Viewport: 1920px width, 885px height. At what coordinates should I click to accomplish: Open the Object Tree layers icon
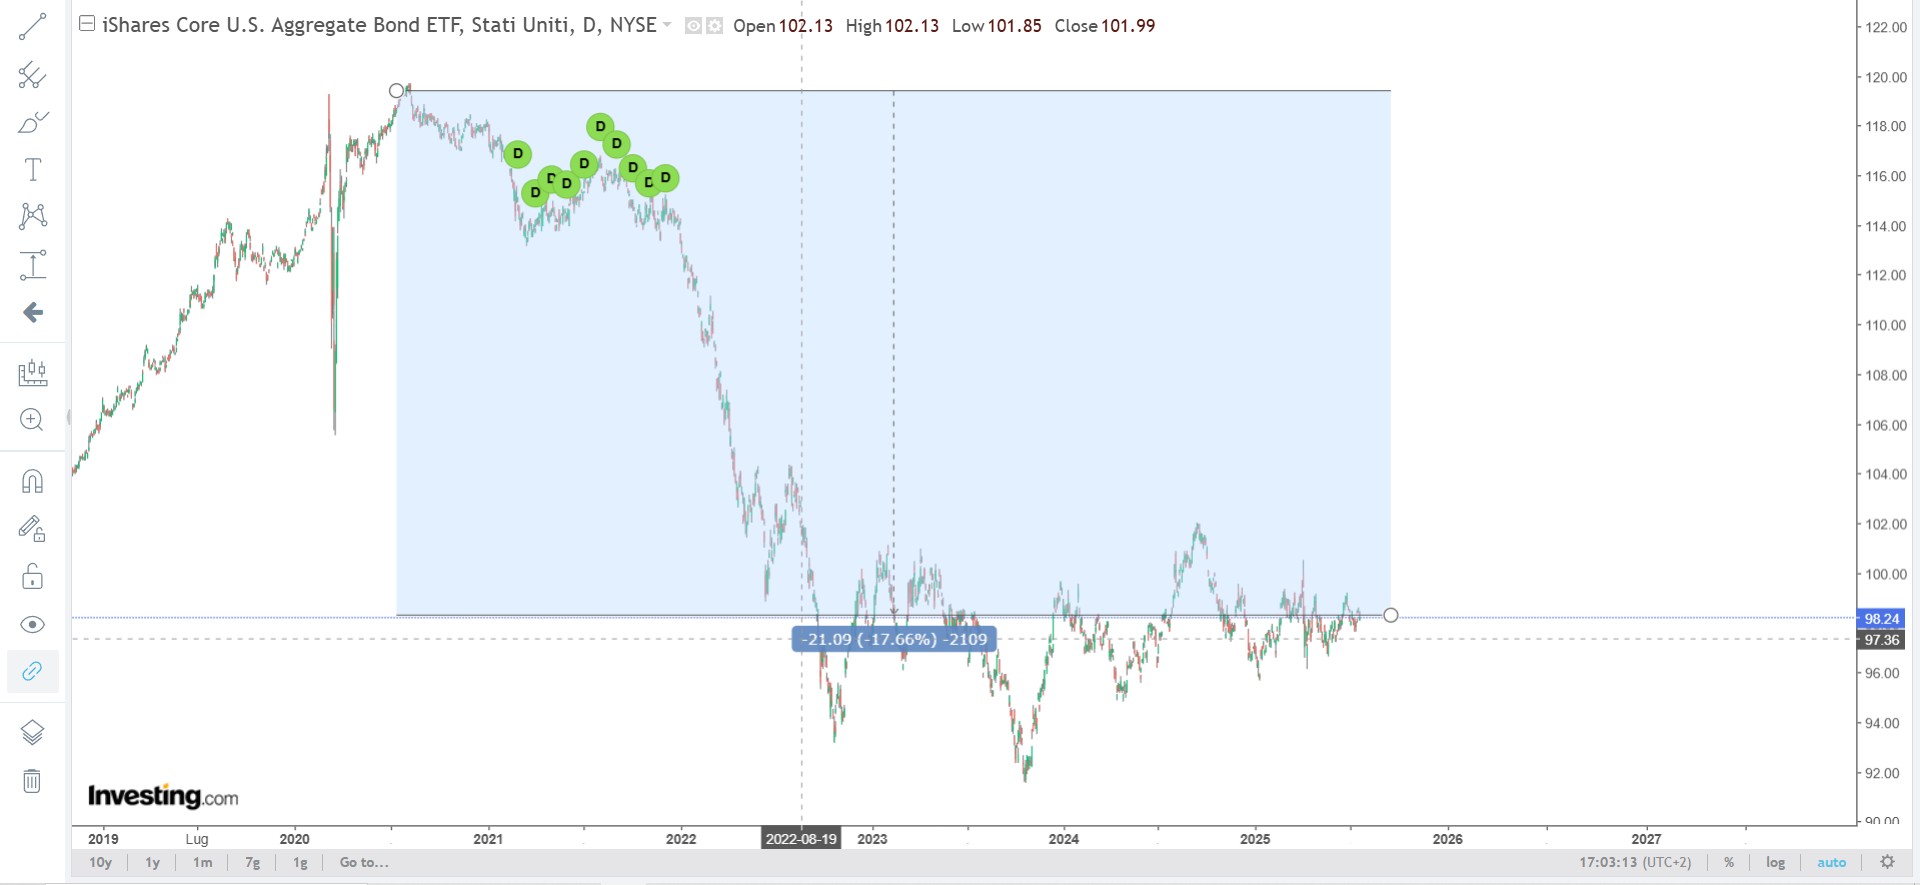pos(32,733)
